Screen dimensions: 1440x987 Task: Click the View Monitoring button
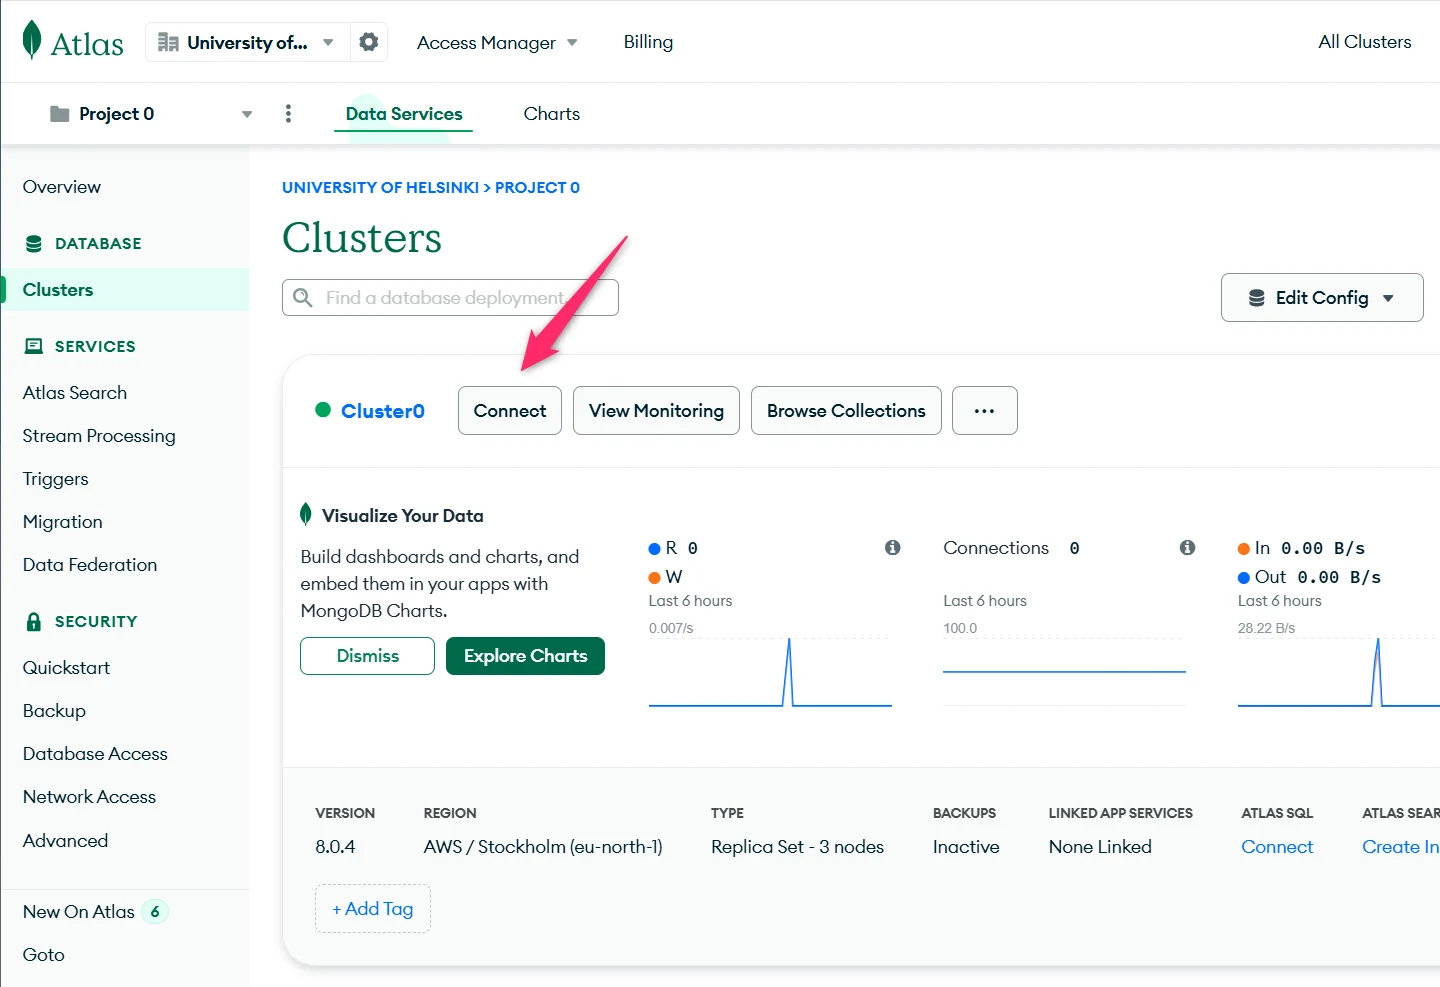(x=656, y=411)
